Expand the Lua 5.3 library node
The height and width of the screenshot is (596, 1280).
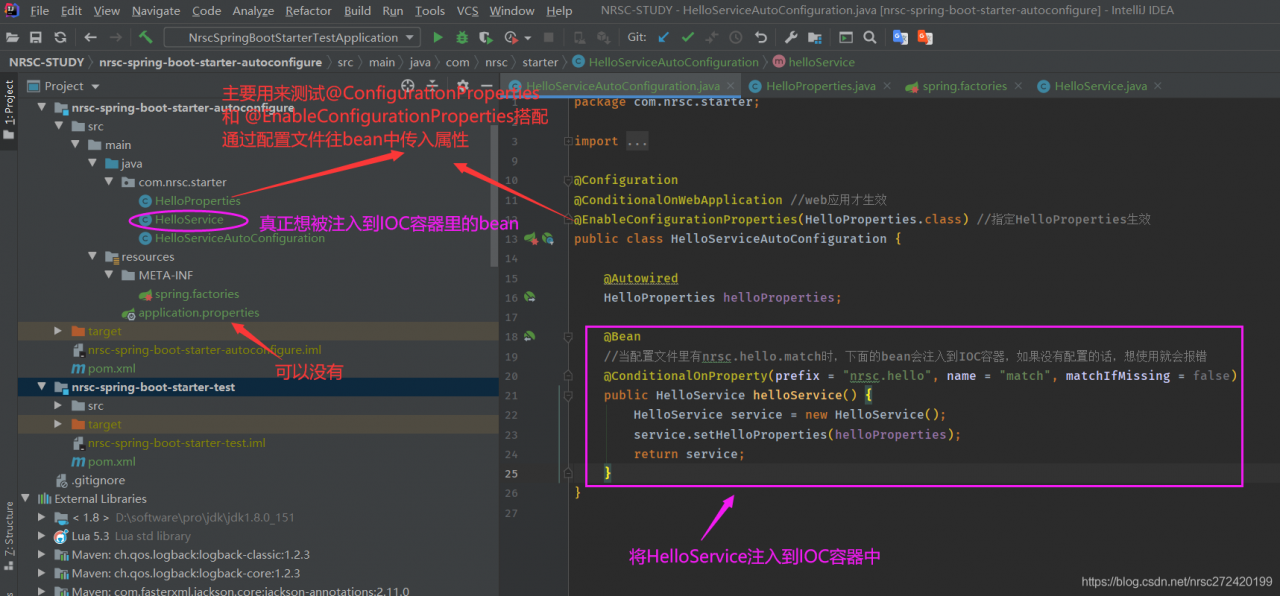[x=42, y=537]
